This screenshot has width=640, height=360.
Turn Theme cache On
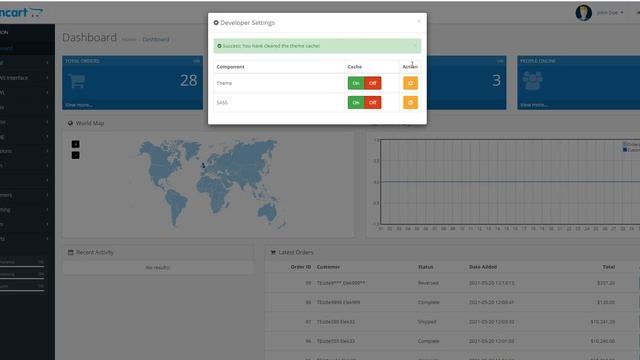[356, 83]
